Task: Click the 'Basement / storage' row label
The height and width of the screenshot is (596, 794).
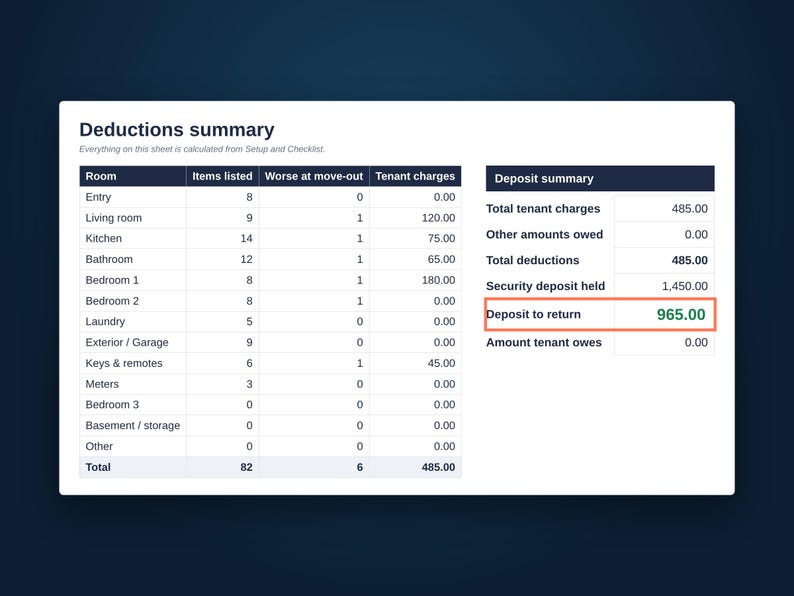Action: [x=133, y=425]
